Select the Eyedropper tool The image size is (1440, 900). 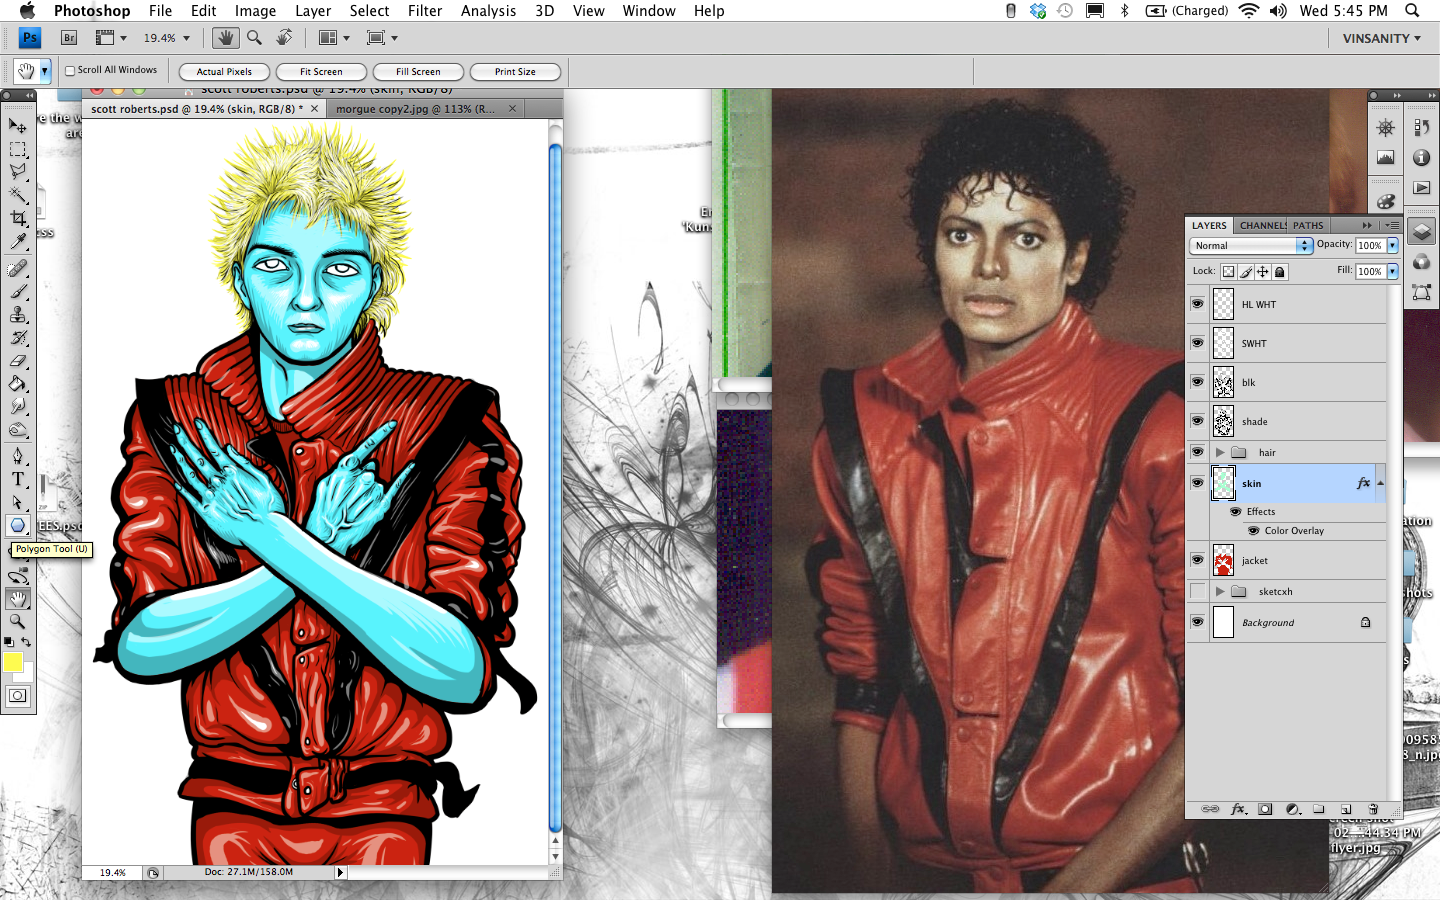(x=18, y=243)
